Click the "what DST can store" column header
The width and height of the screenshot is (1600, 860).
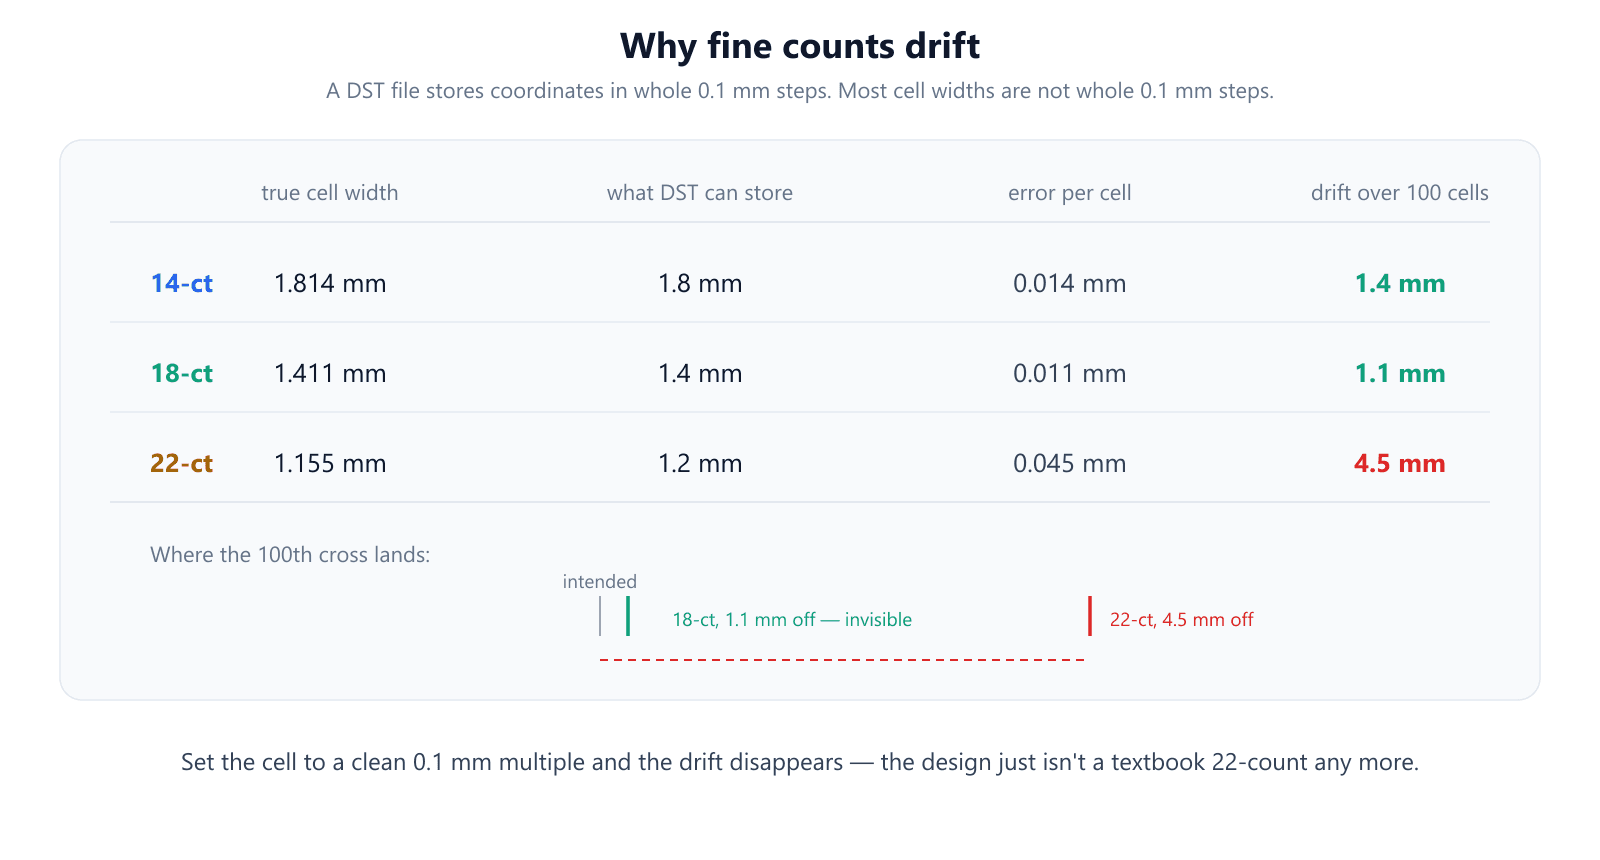pyautogui.click(x=700, y=193)
